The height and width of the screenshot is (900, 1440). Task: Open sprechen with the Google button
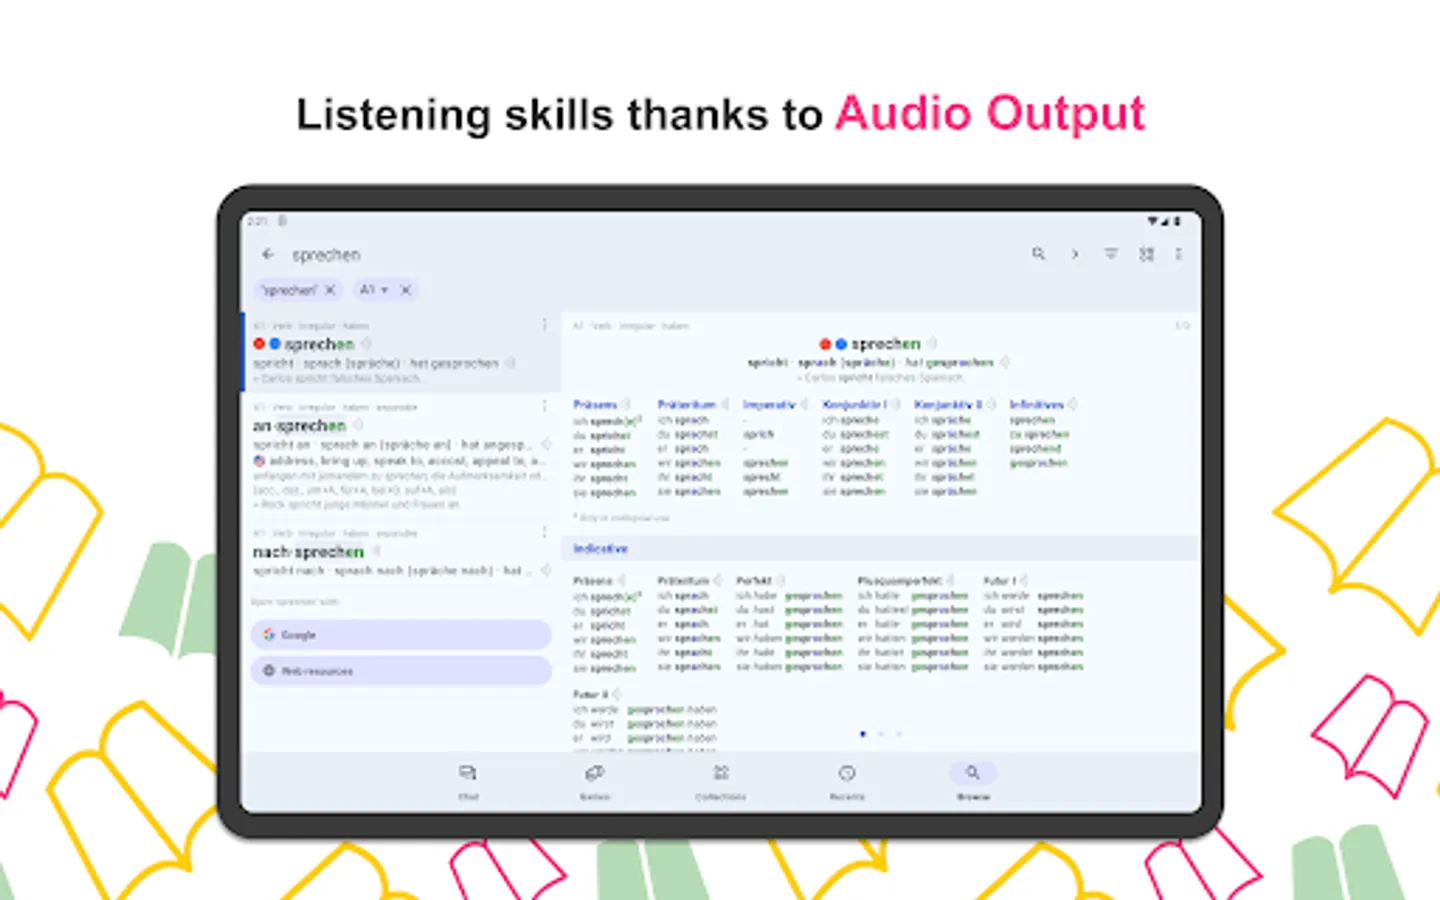point(400,635)
